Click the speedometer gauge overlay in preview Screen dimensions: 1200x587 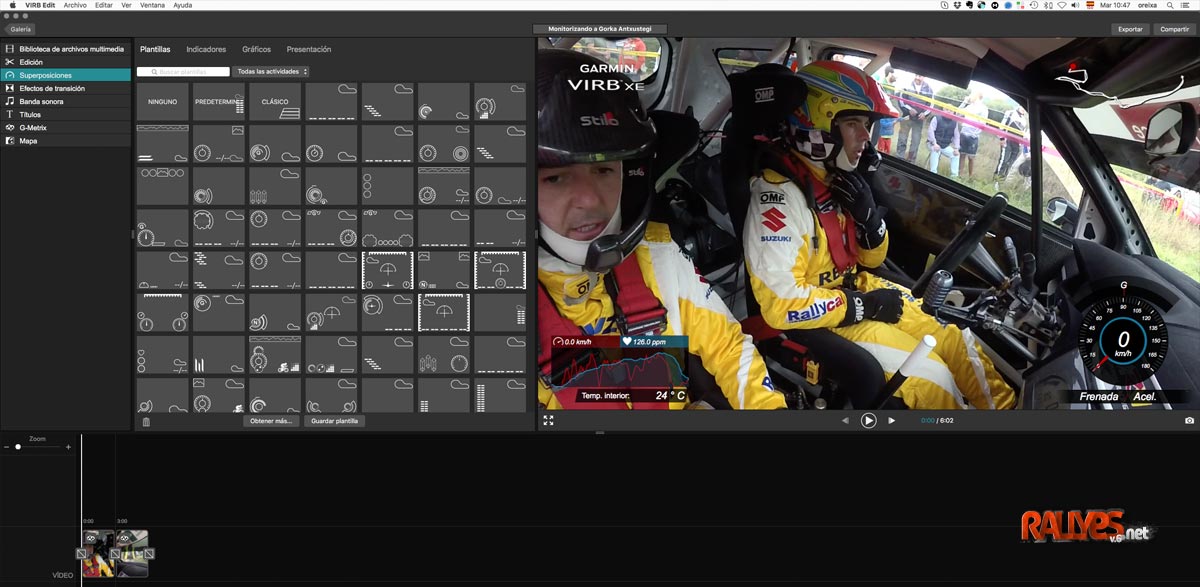click(x=1123, y=340)
